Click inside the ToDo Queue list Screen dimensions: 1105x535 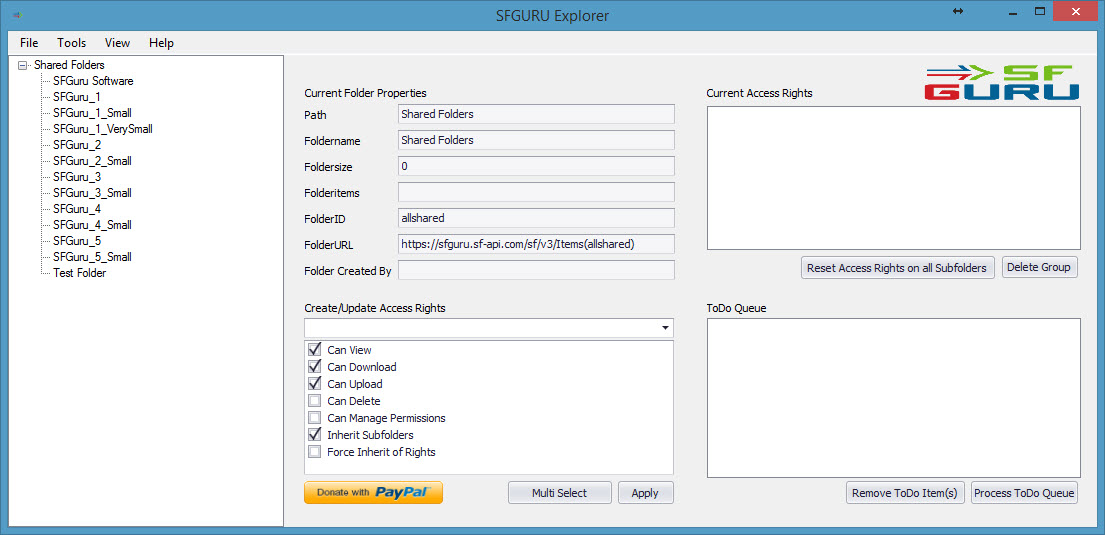(894, 398)
